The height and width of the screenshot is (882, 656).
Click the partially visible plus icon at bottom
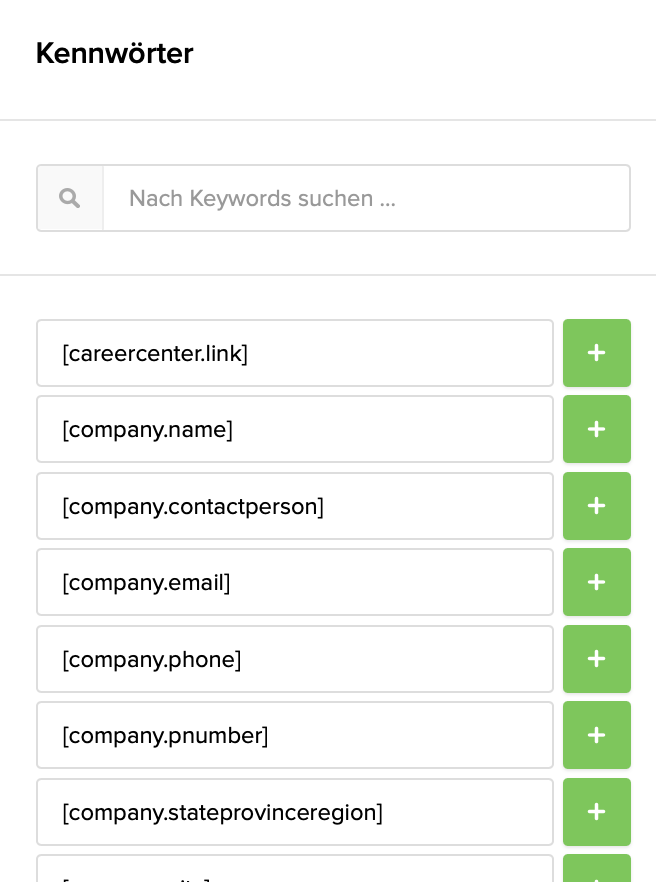(597, 874)
